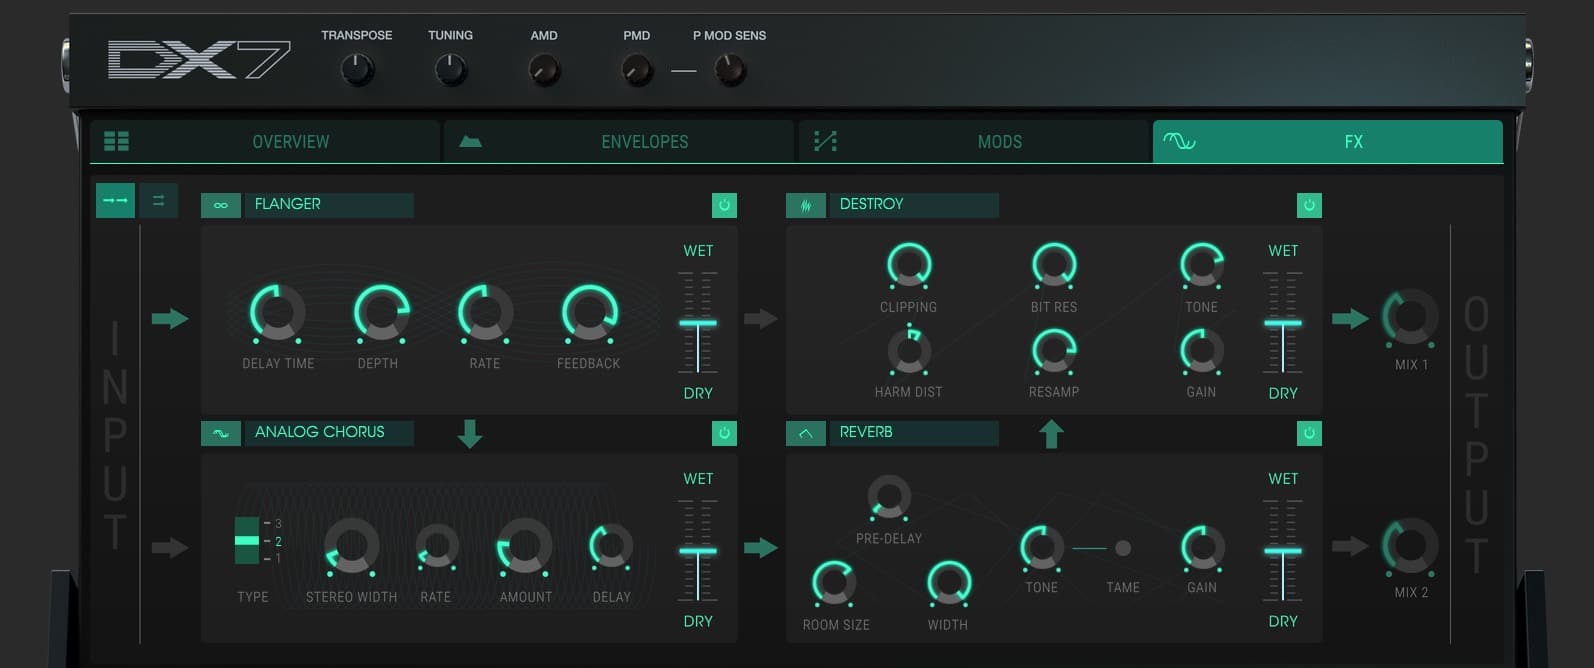Toggle the Reverb Tame switch

(x=1123, y=548)
